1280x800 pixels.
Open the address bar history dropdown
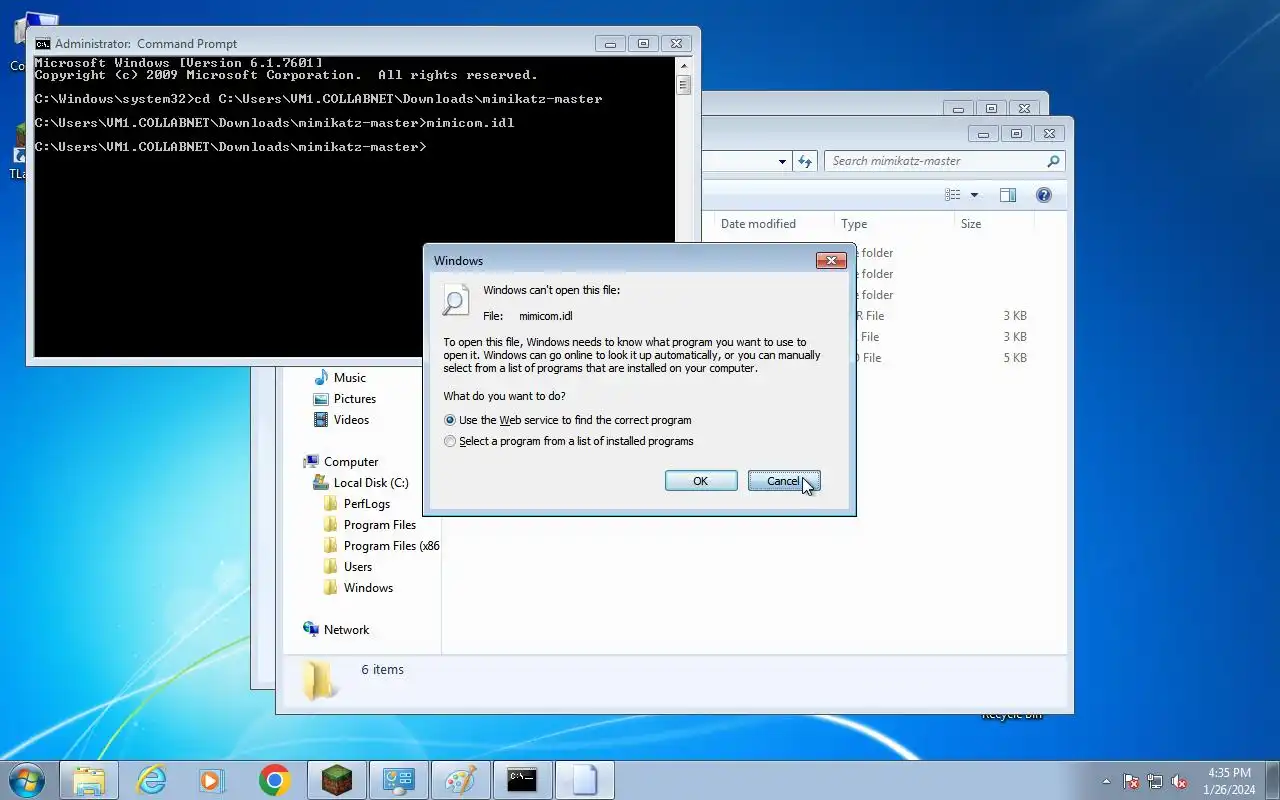[782, 161]
